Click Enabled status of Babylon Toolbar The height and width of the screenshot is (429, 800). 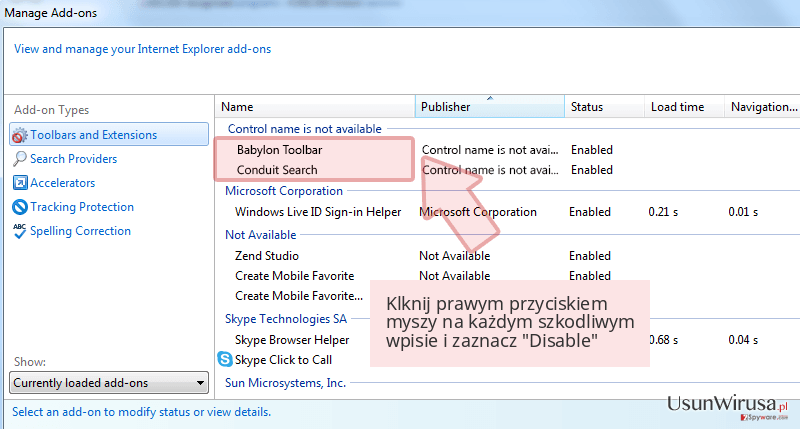pyautogui.click(x=592, y=150)
